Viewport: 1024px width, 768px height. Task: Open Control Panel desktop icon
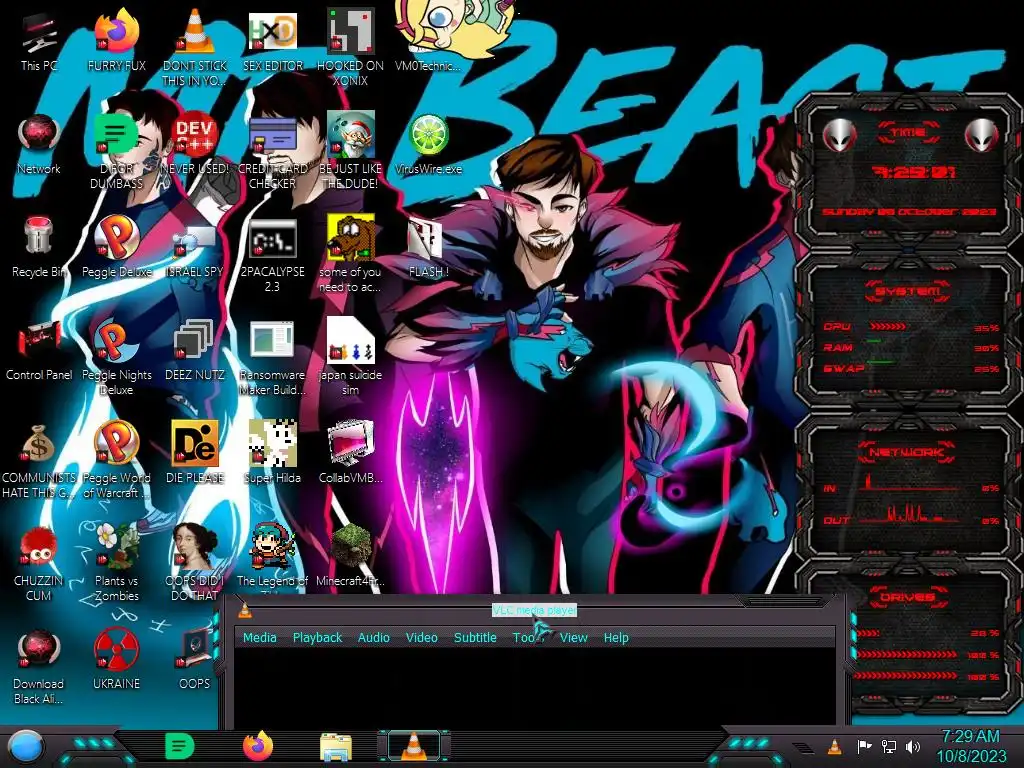[x=39, y=351]
